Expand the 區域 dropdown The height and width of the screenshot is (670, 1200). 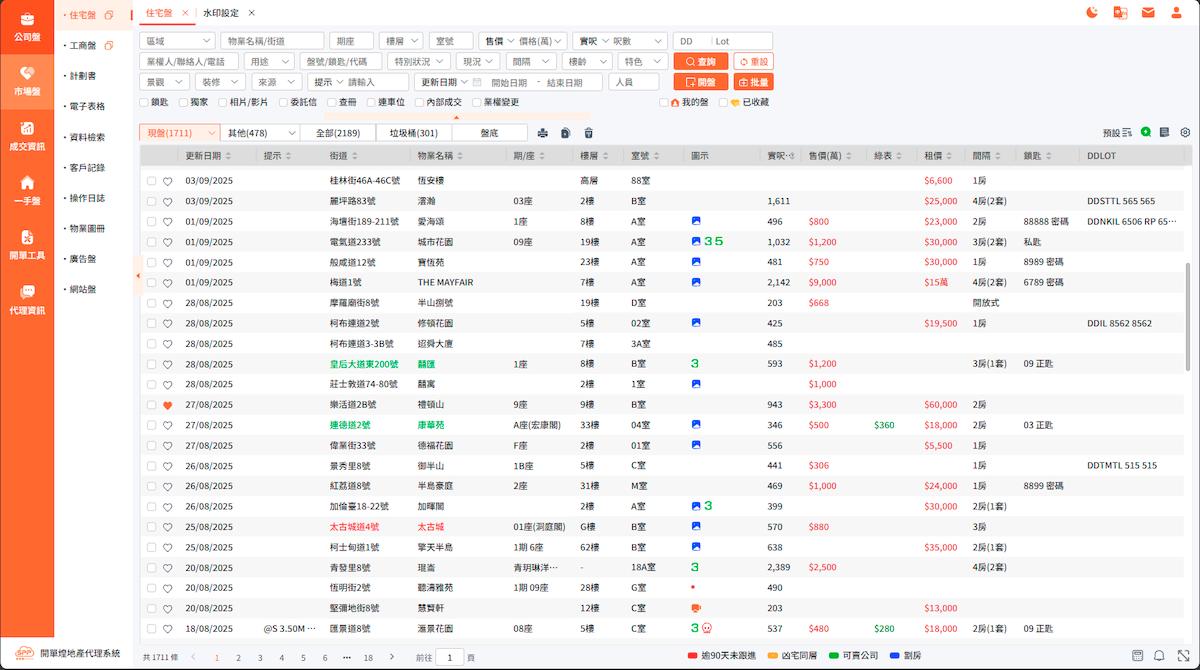tap(179, 41)
